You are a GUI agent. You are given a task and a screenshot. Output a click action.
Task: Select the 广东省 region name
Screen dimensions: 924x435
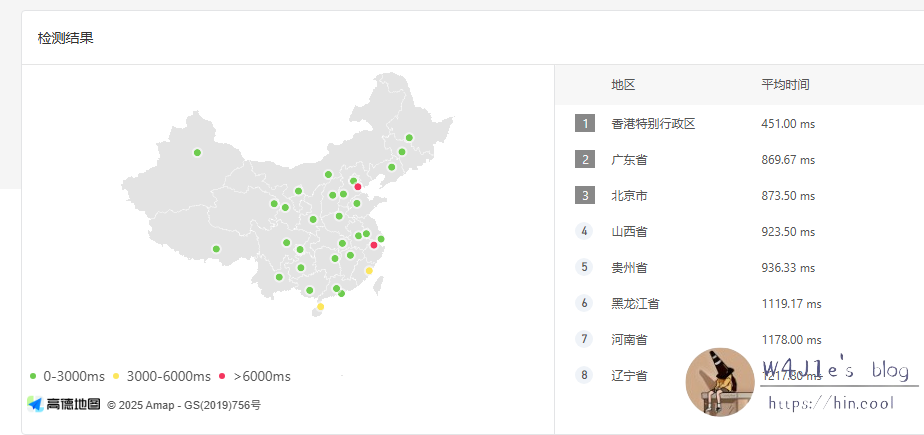[x=629, y=160]
